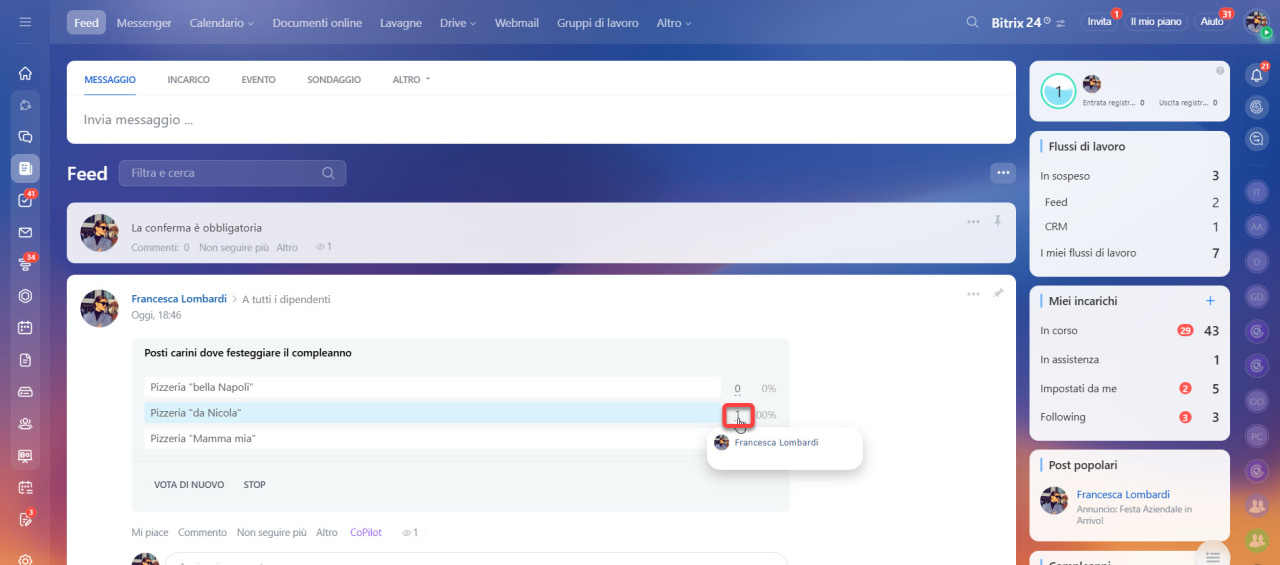This screenshot has width=1280, height=565.
Task: Open the sidebar icon with badge 34
Action: tap(25, 264)
